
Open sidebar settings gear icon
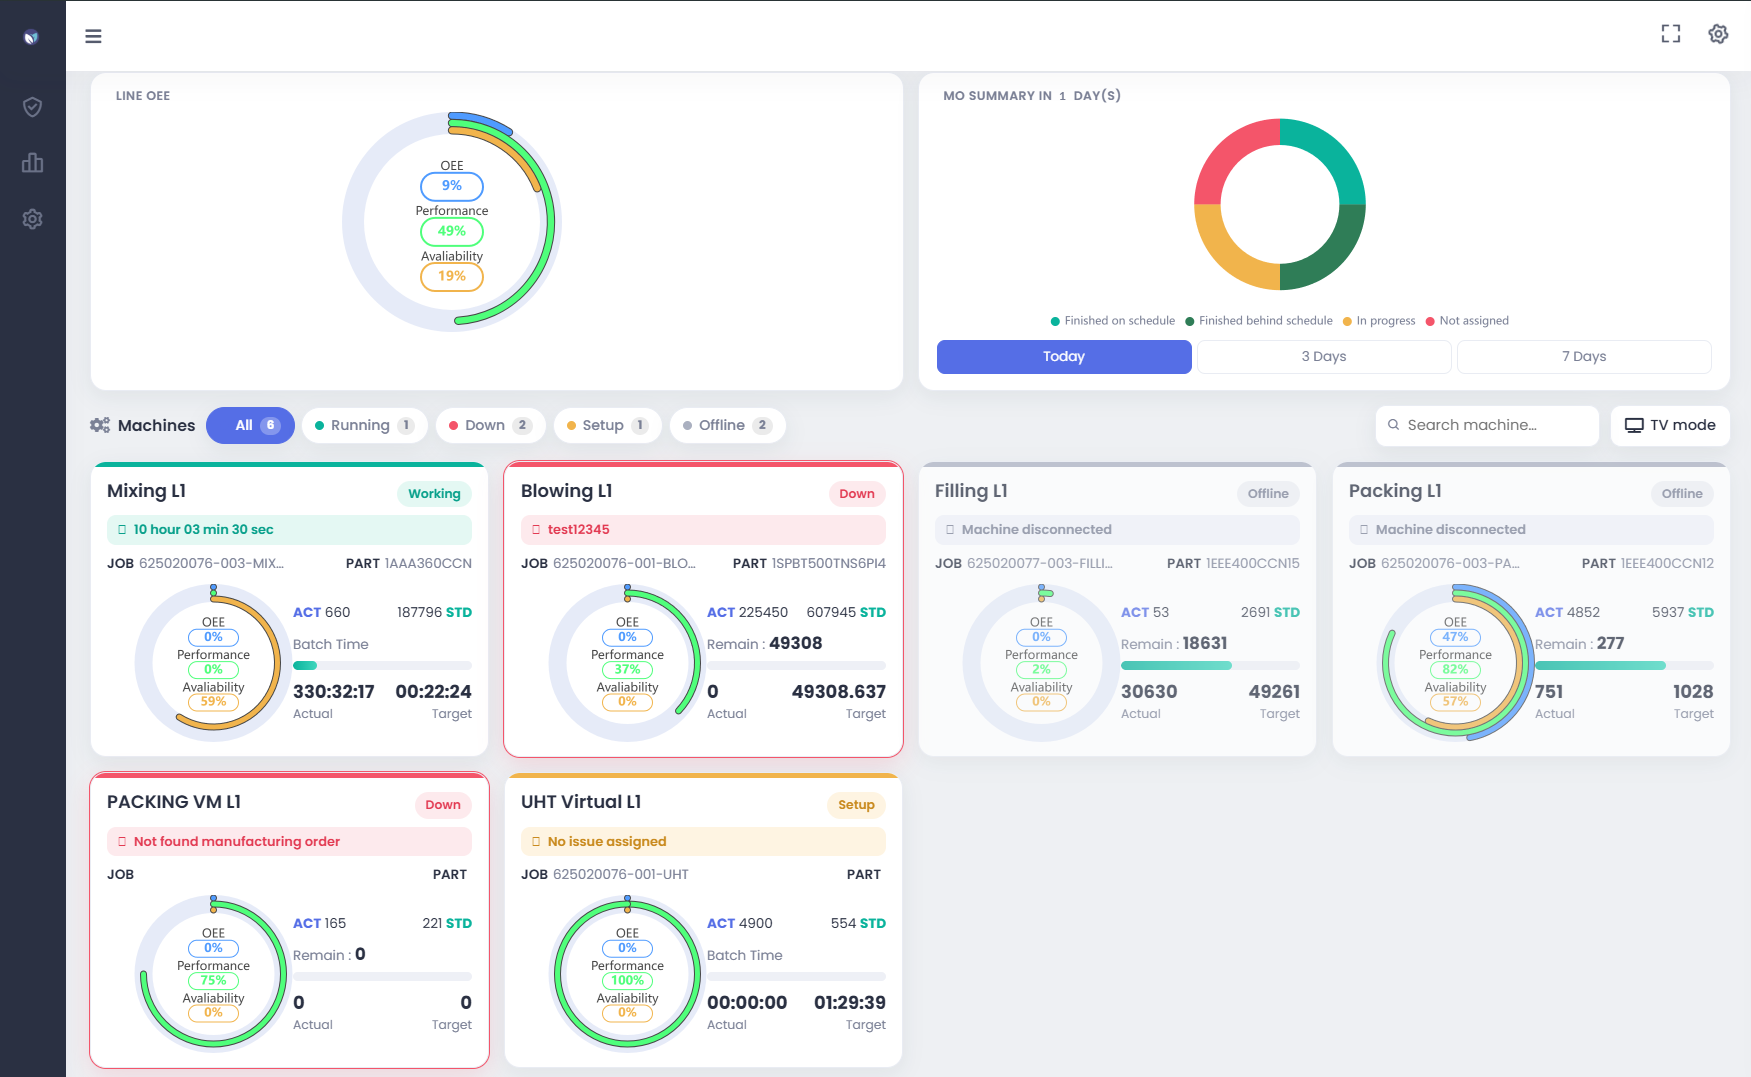[x=32, y=219]
